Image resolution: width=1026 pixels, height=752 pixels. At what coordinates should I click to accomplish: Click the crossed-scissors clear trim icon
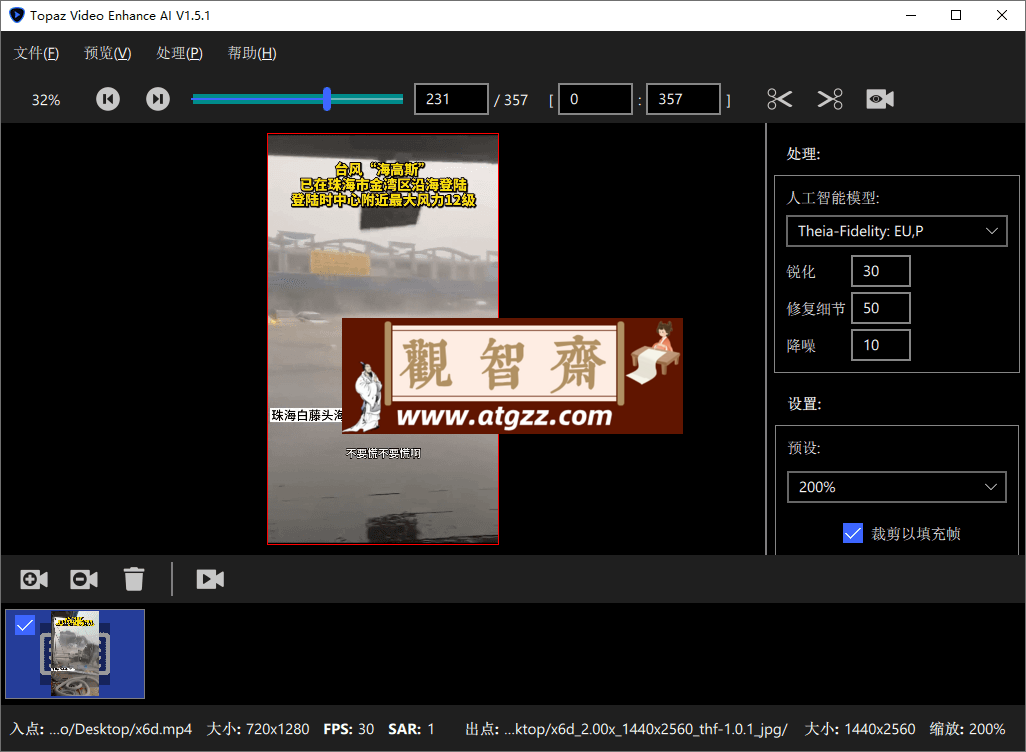click(830, 99)
